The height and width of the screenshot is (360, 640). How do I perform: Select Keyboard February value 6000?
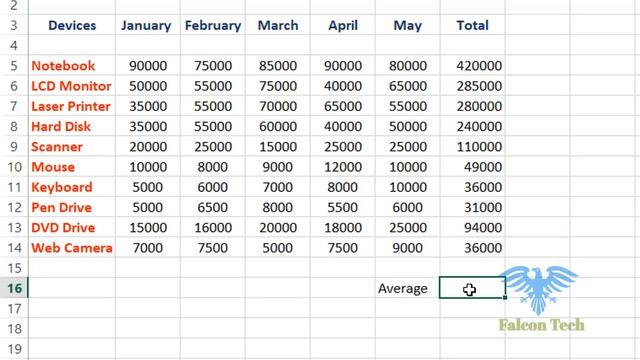(x=213, y=187)
